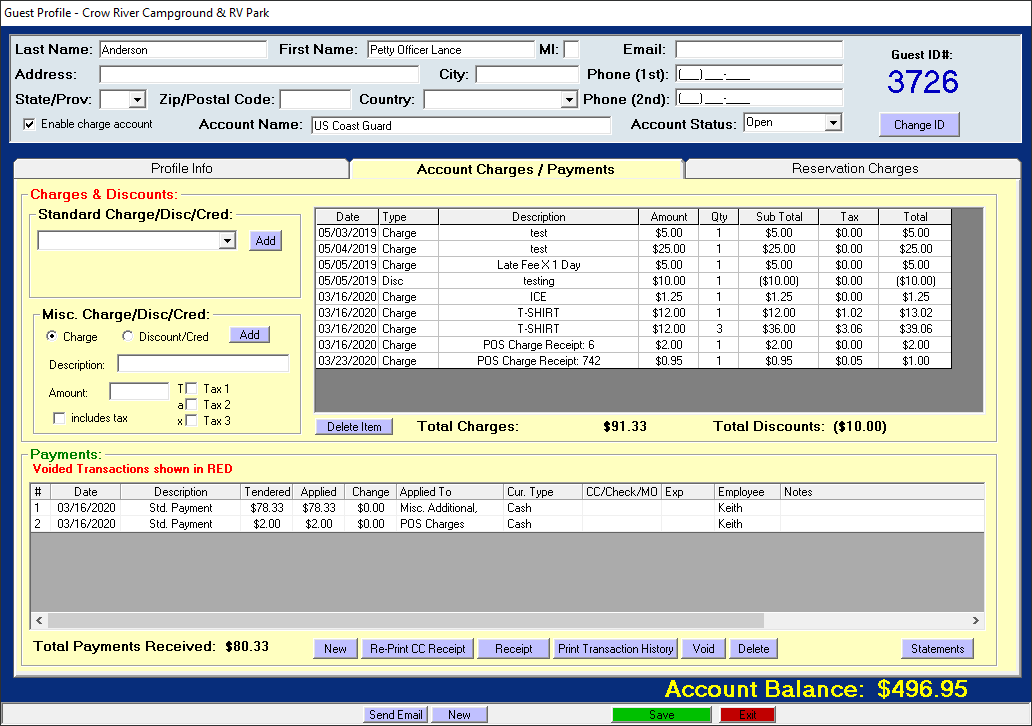This screenshot has width=1032, height=726.
Task: Select the 'testing' Disc row
Action: click(x=633, y=280)
